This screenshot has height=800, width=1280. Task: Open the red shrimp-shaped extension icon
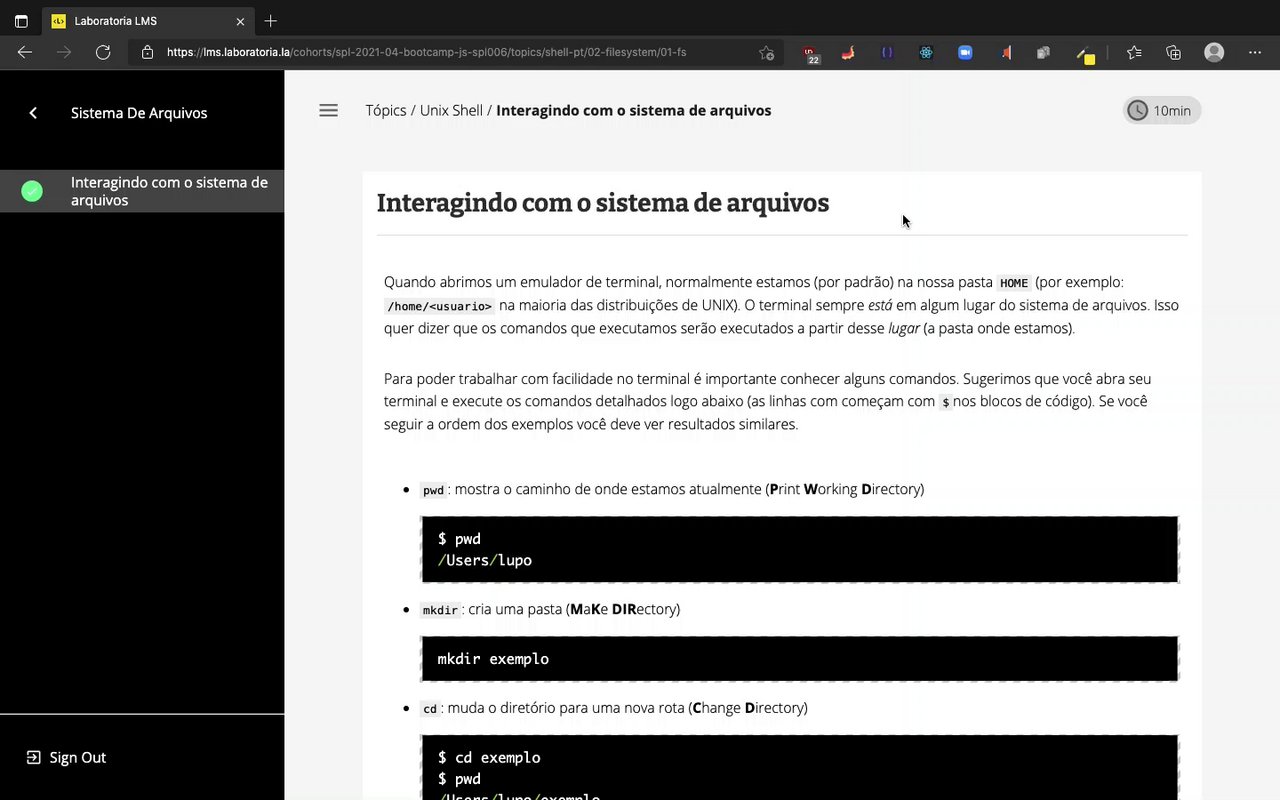(x=848, y=52)
